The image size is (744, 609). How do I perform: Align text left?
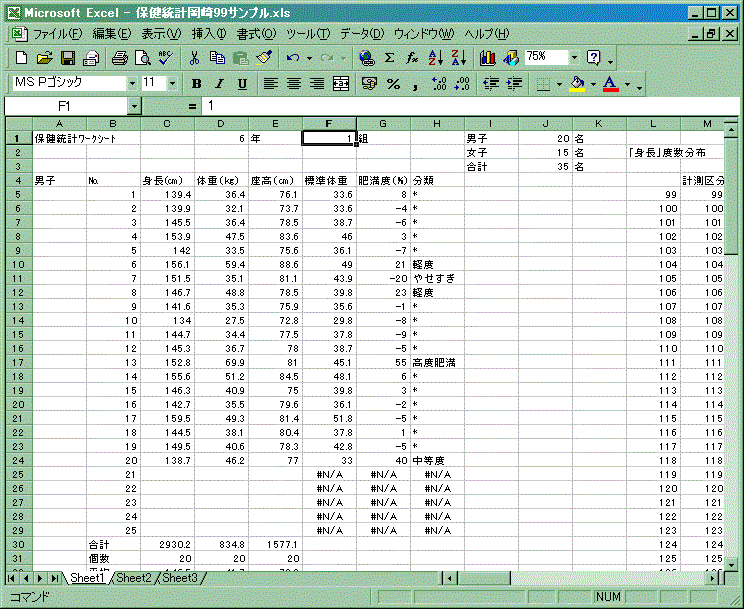[270, 84]
